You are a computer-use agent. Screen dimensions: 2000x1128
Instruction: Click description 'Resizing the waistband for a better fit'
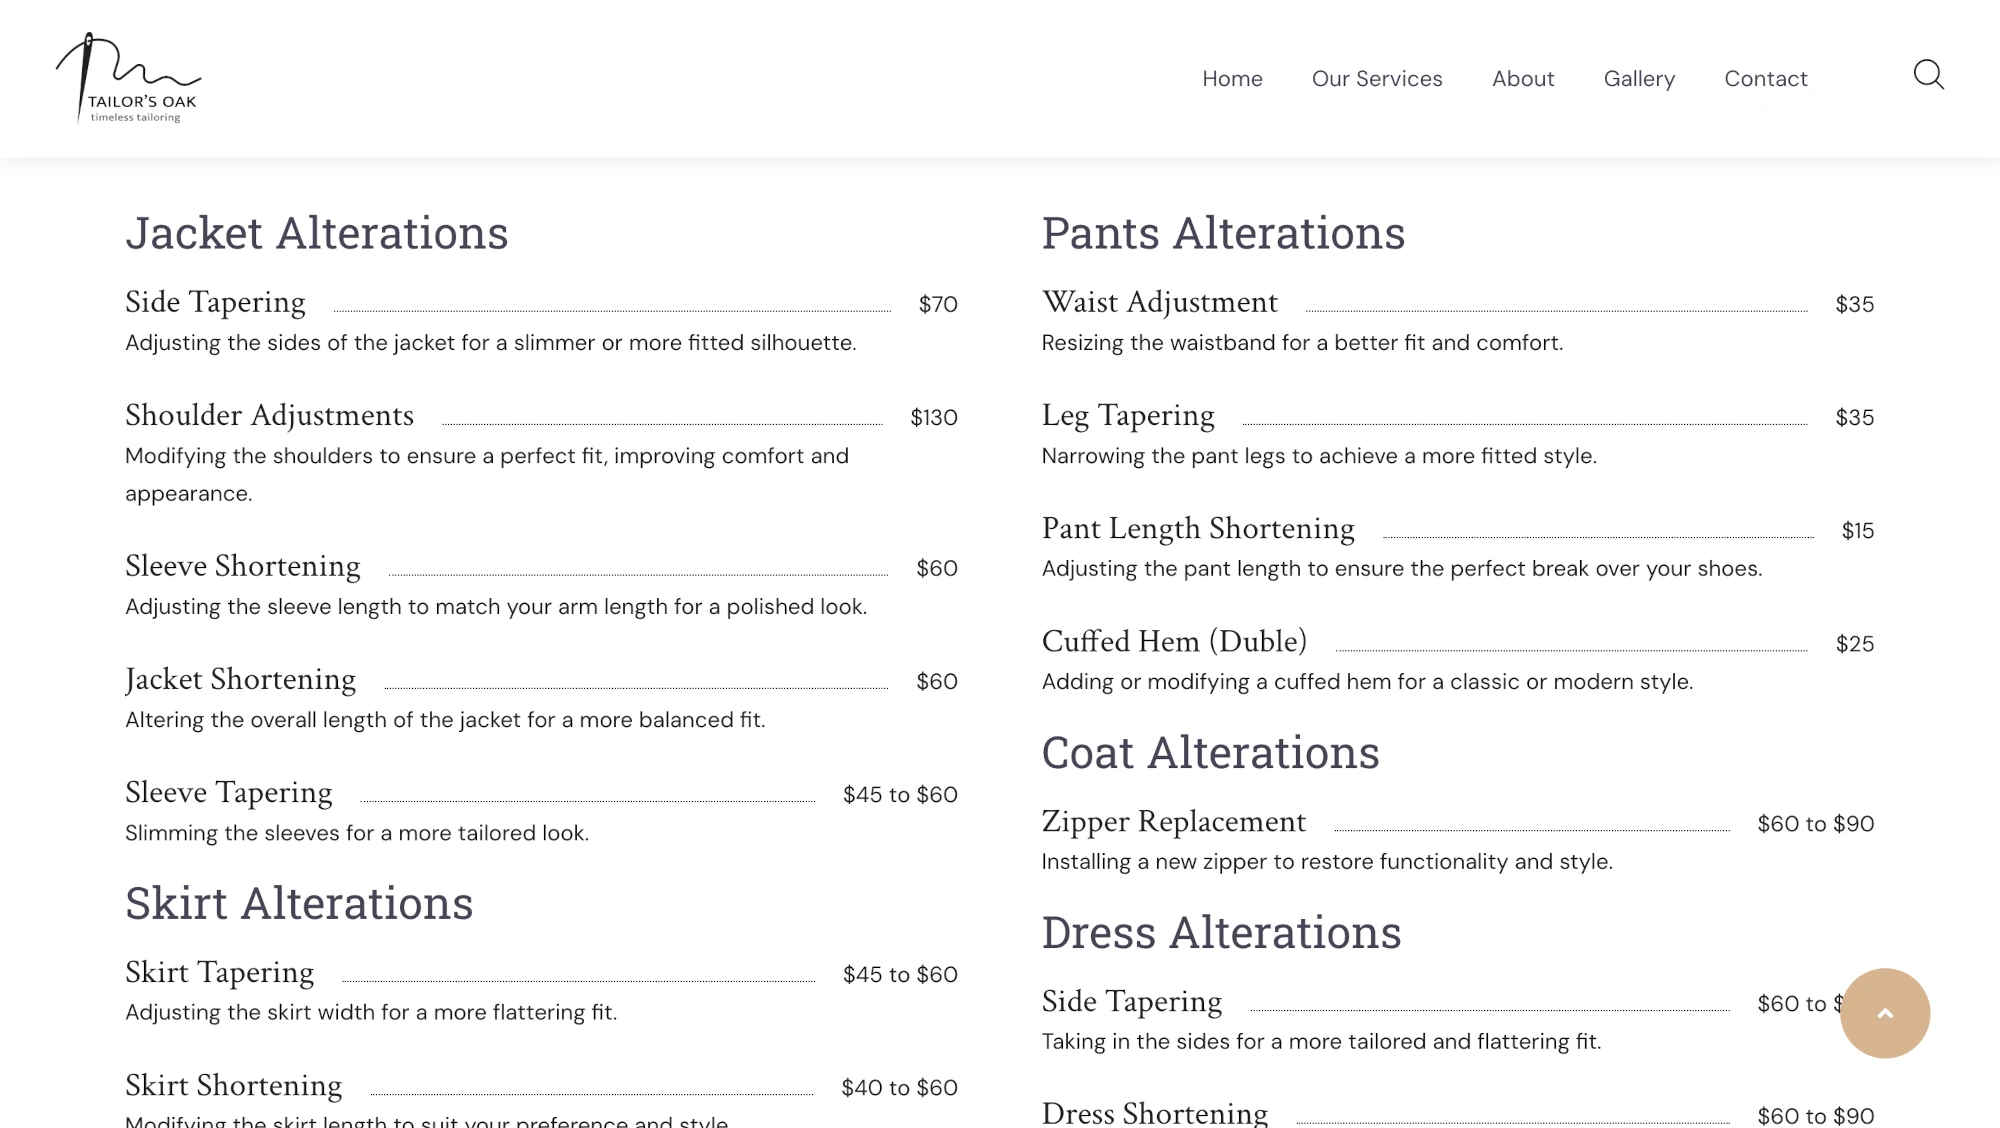pos(1302,343)
